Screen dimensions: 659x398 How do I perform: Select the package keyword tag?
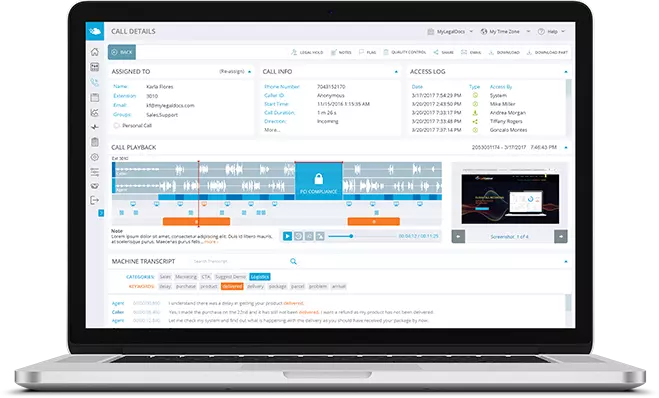277,286
